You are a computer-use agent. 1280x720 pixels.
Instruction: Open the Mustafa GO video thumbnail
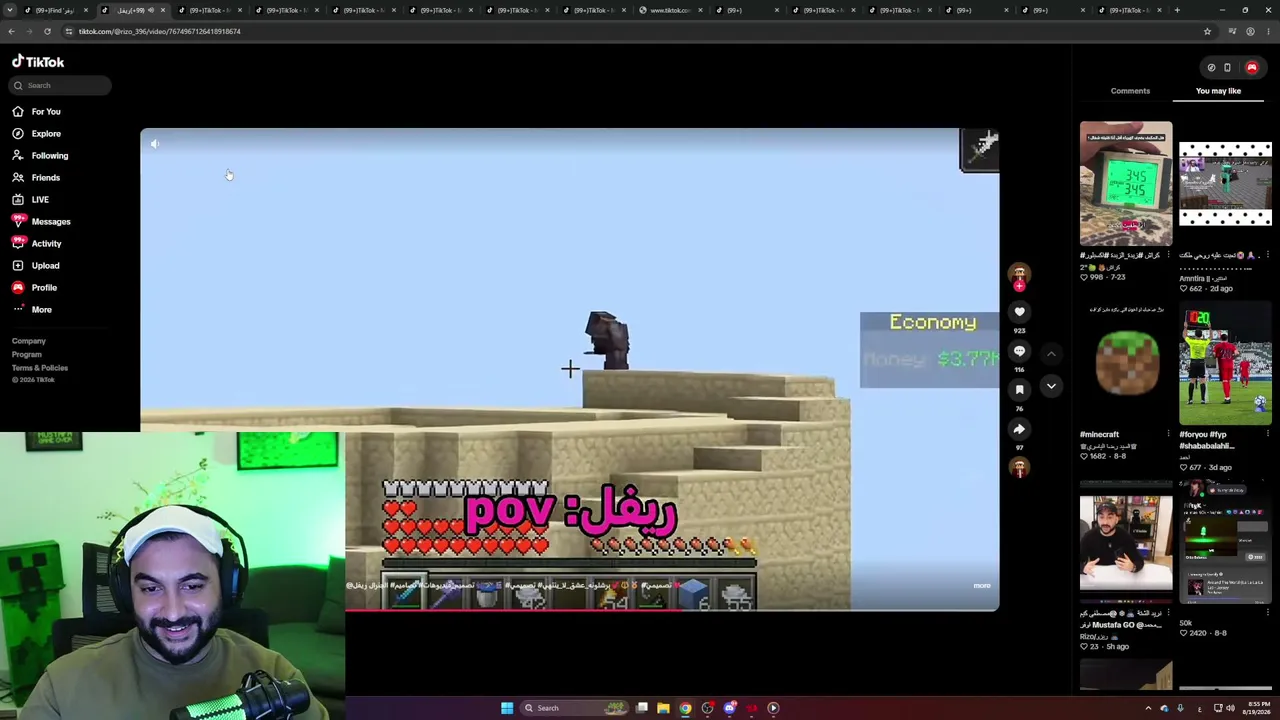coord(1126,543)
